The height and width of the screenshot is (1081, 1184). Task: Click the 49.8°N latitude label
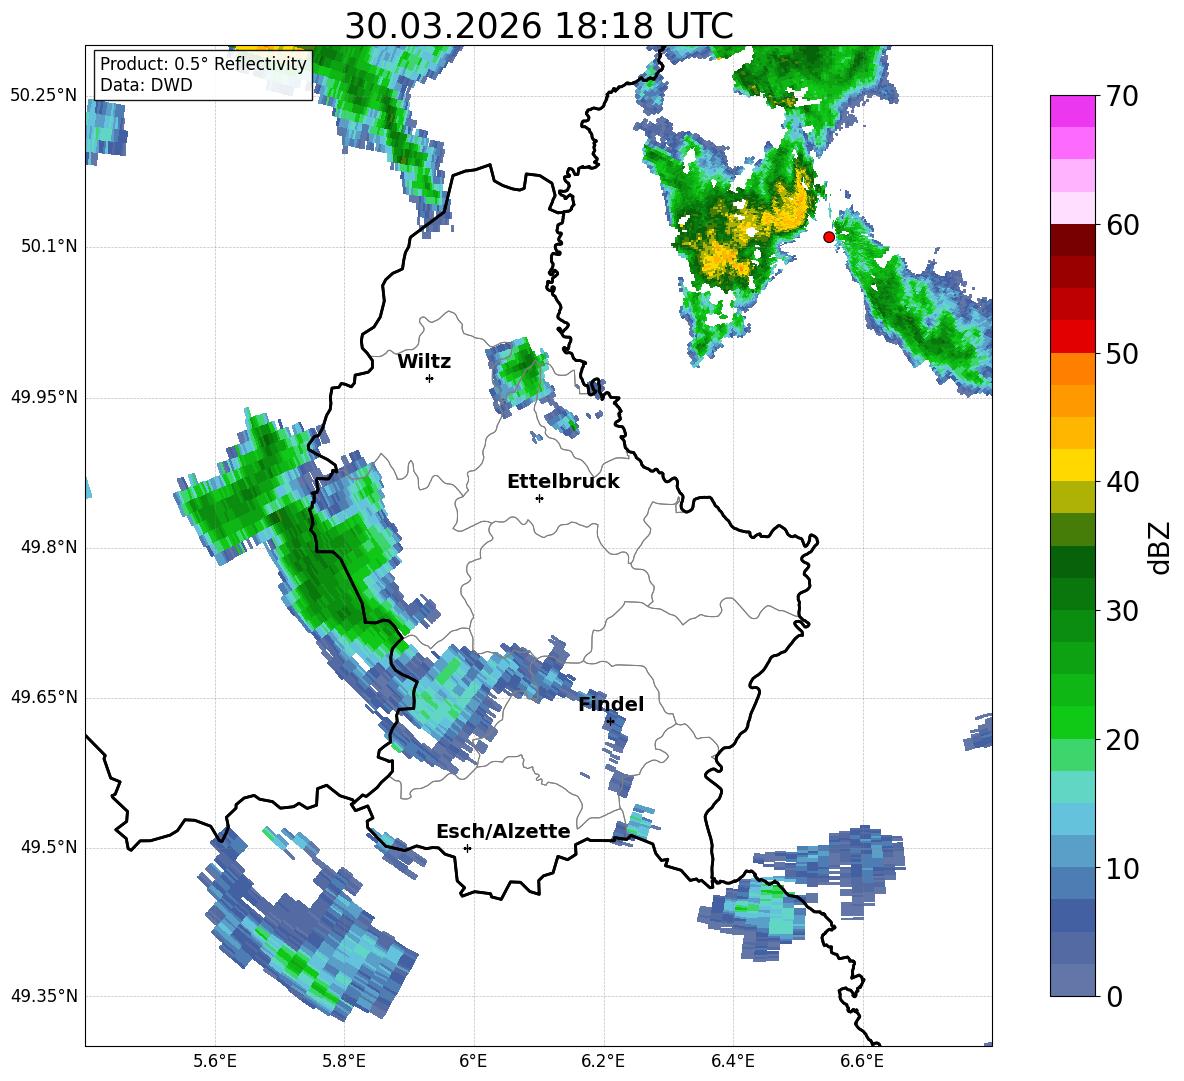point(48,547)
